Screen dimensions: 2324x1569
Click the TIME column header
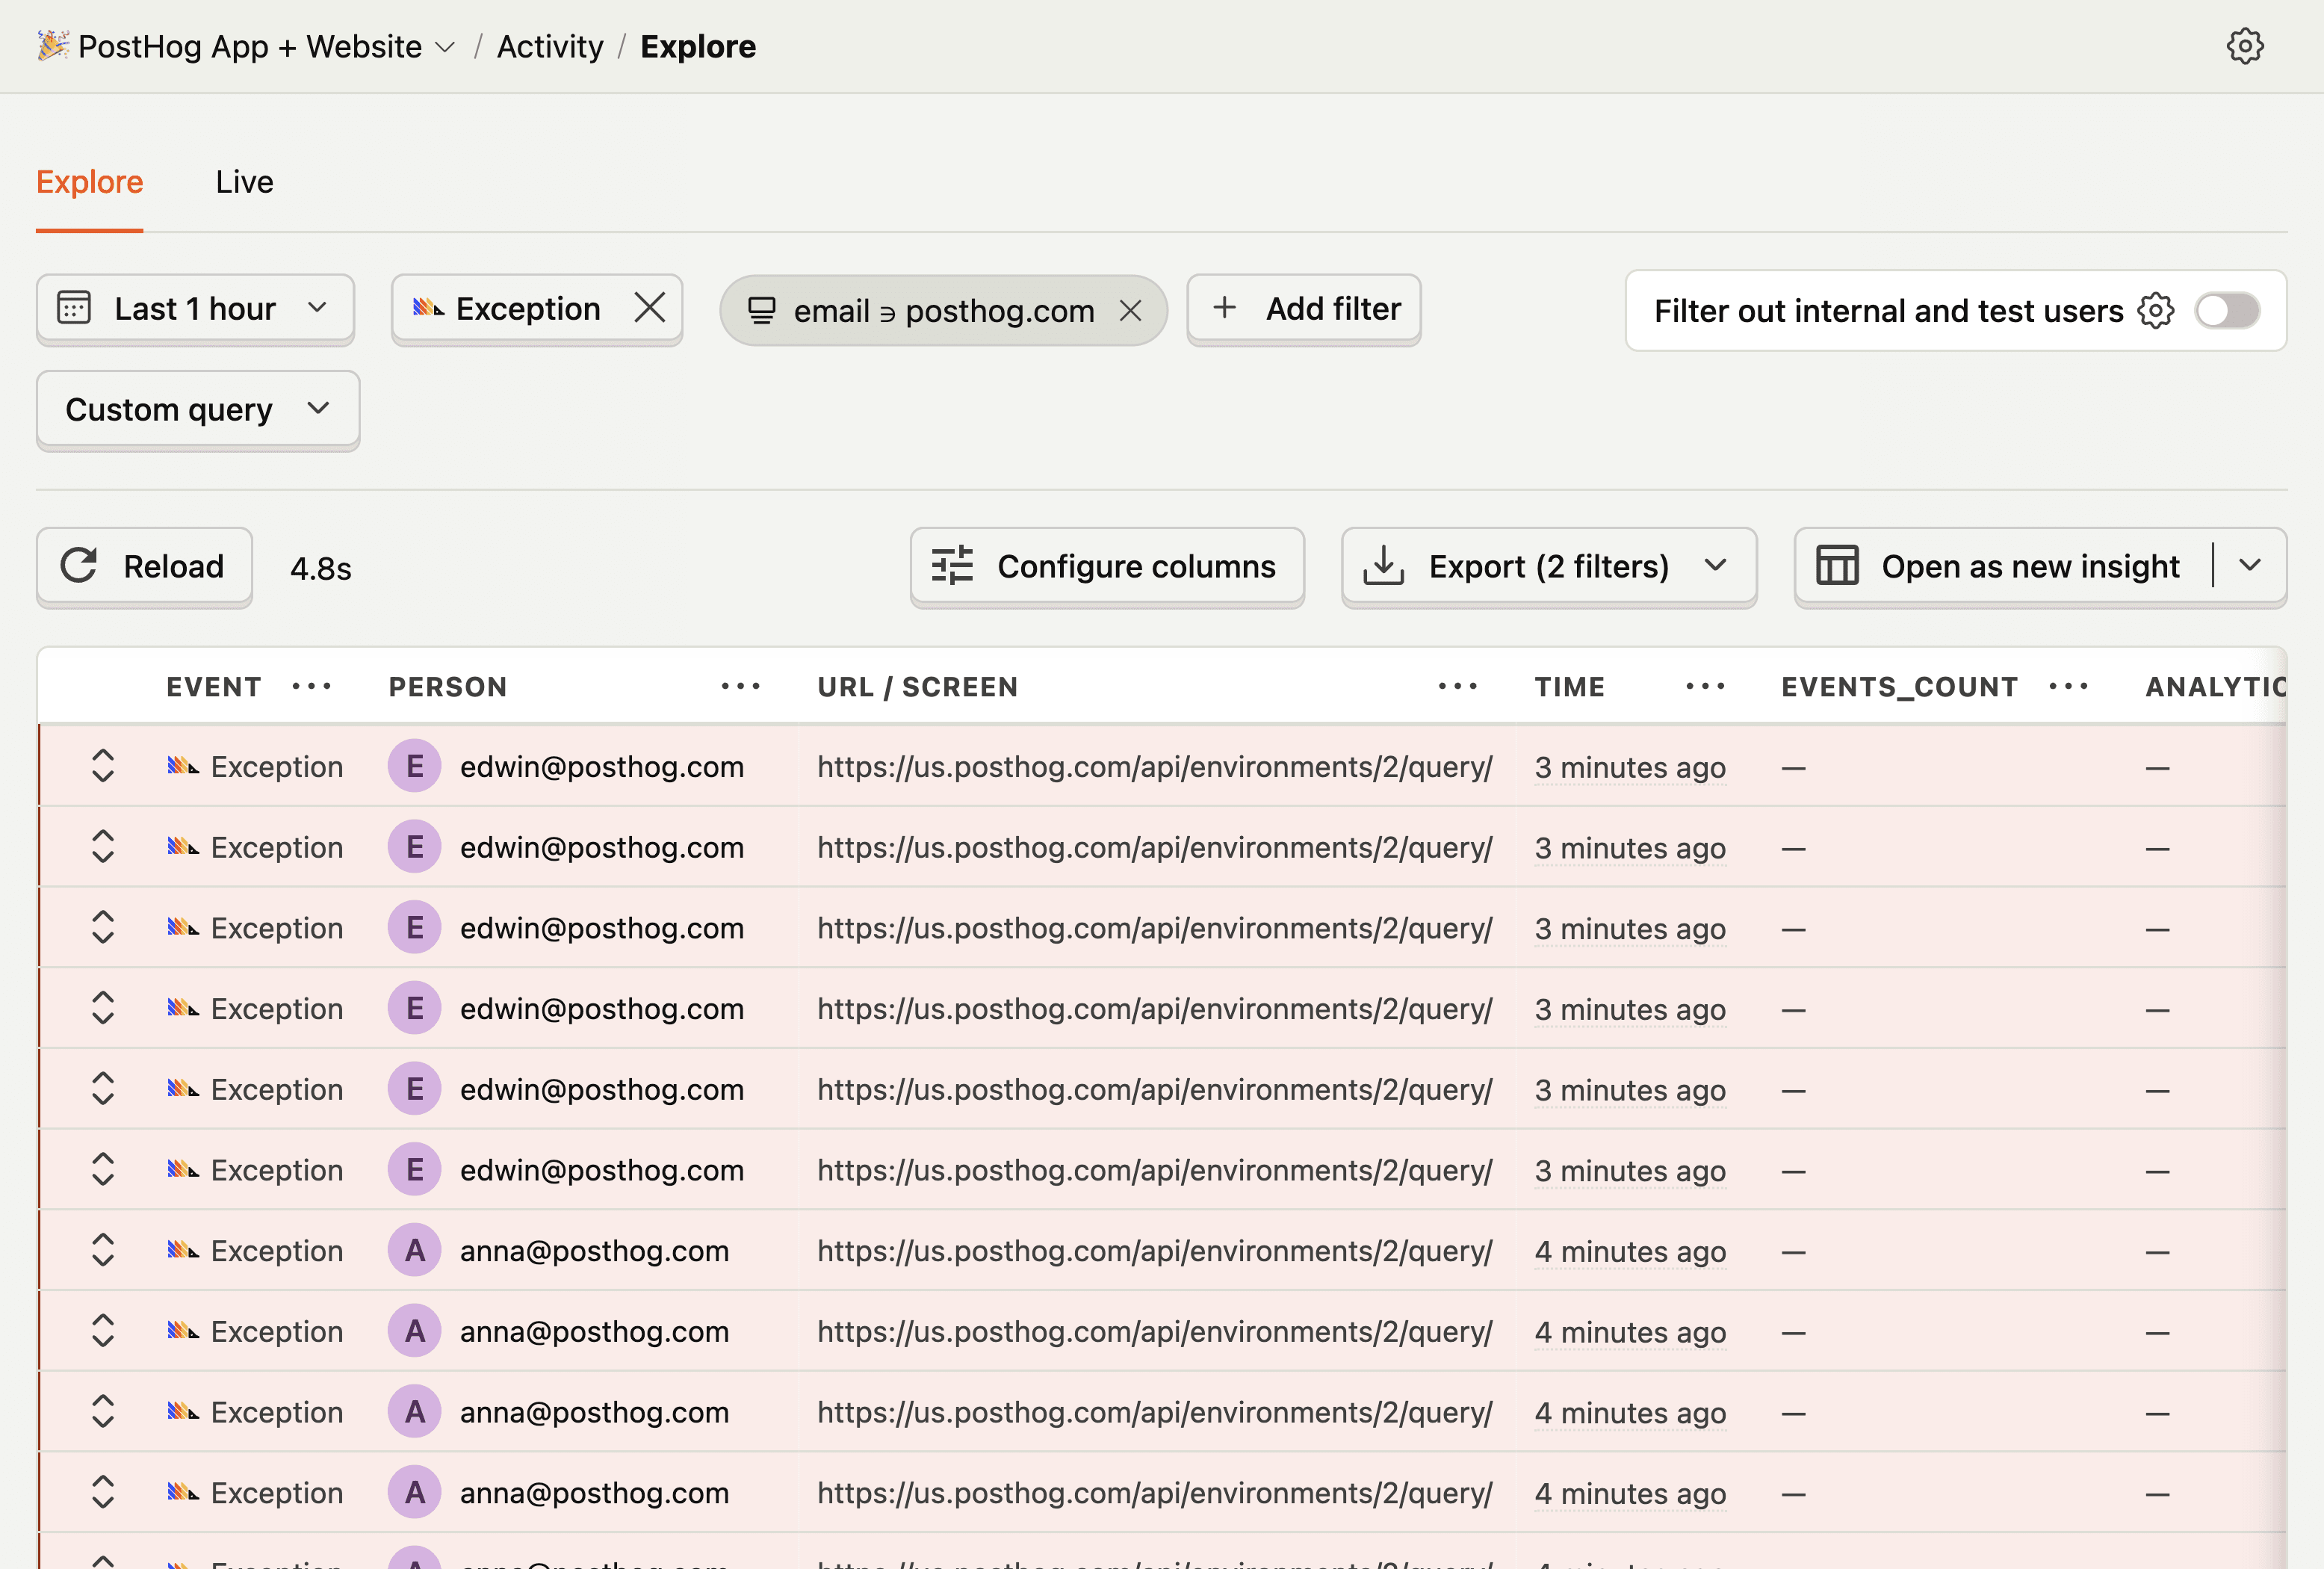coord(1570,687)
